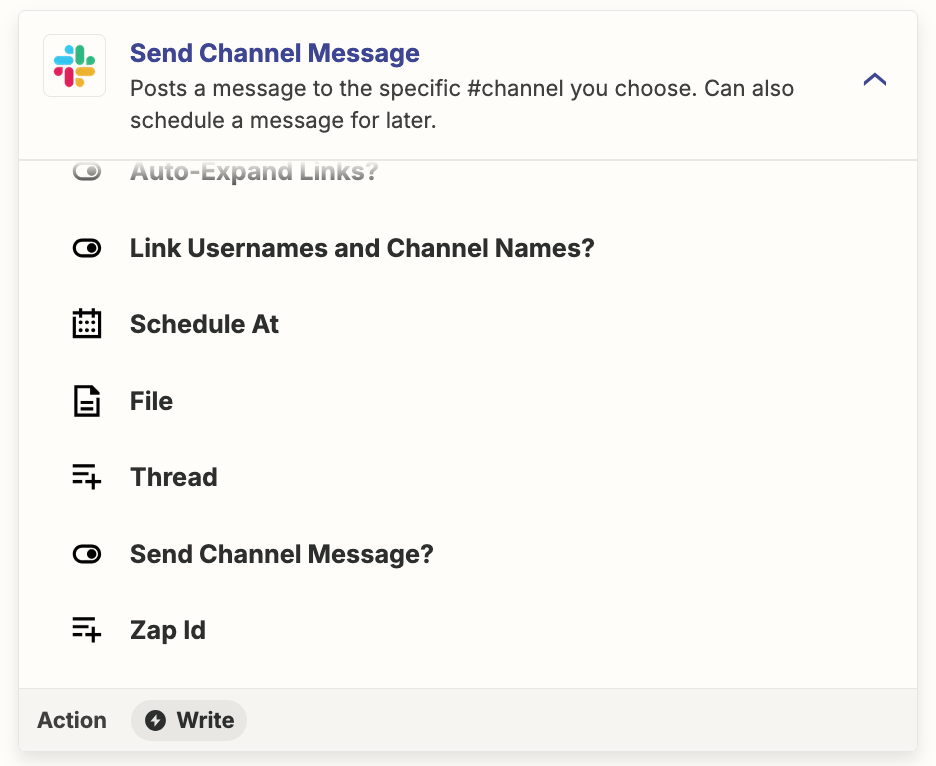
Task: Click the File document icon
Action: pos(87,401)
